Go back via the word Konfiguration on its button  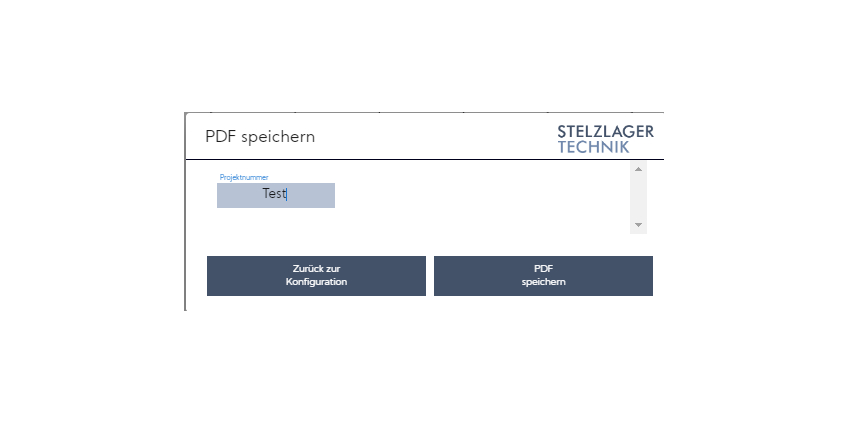click(316, 282)
